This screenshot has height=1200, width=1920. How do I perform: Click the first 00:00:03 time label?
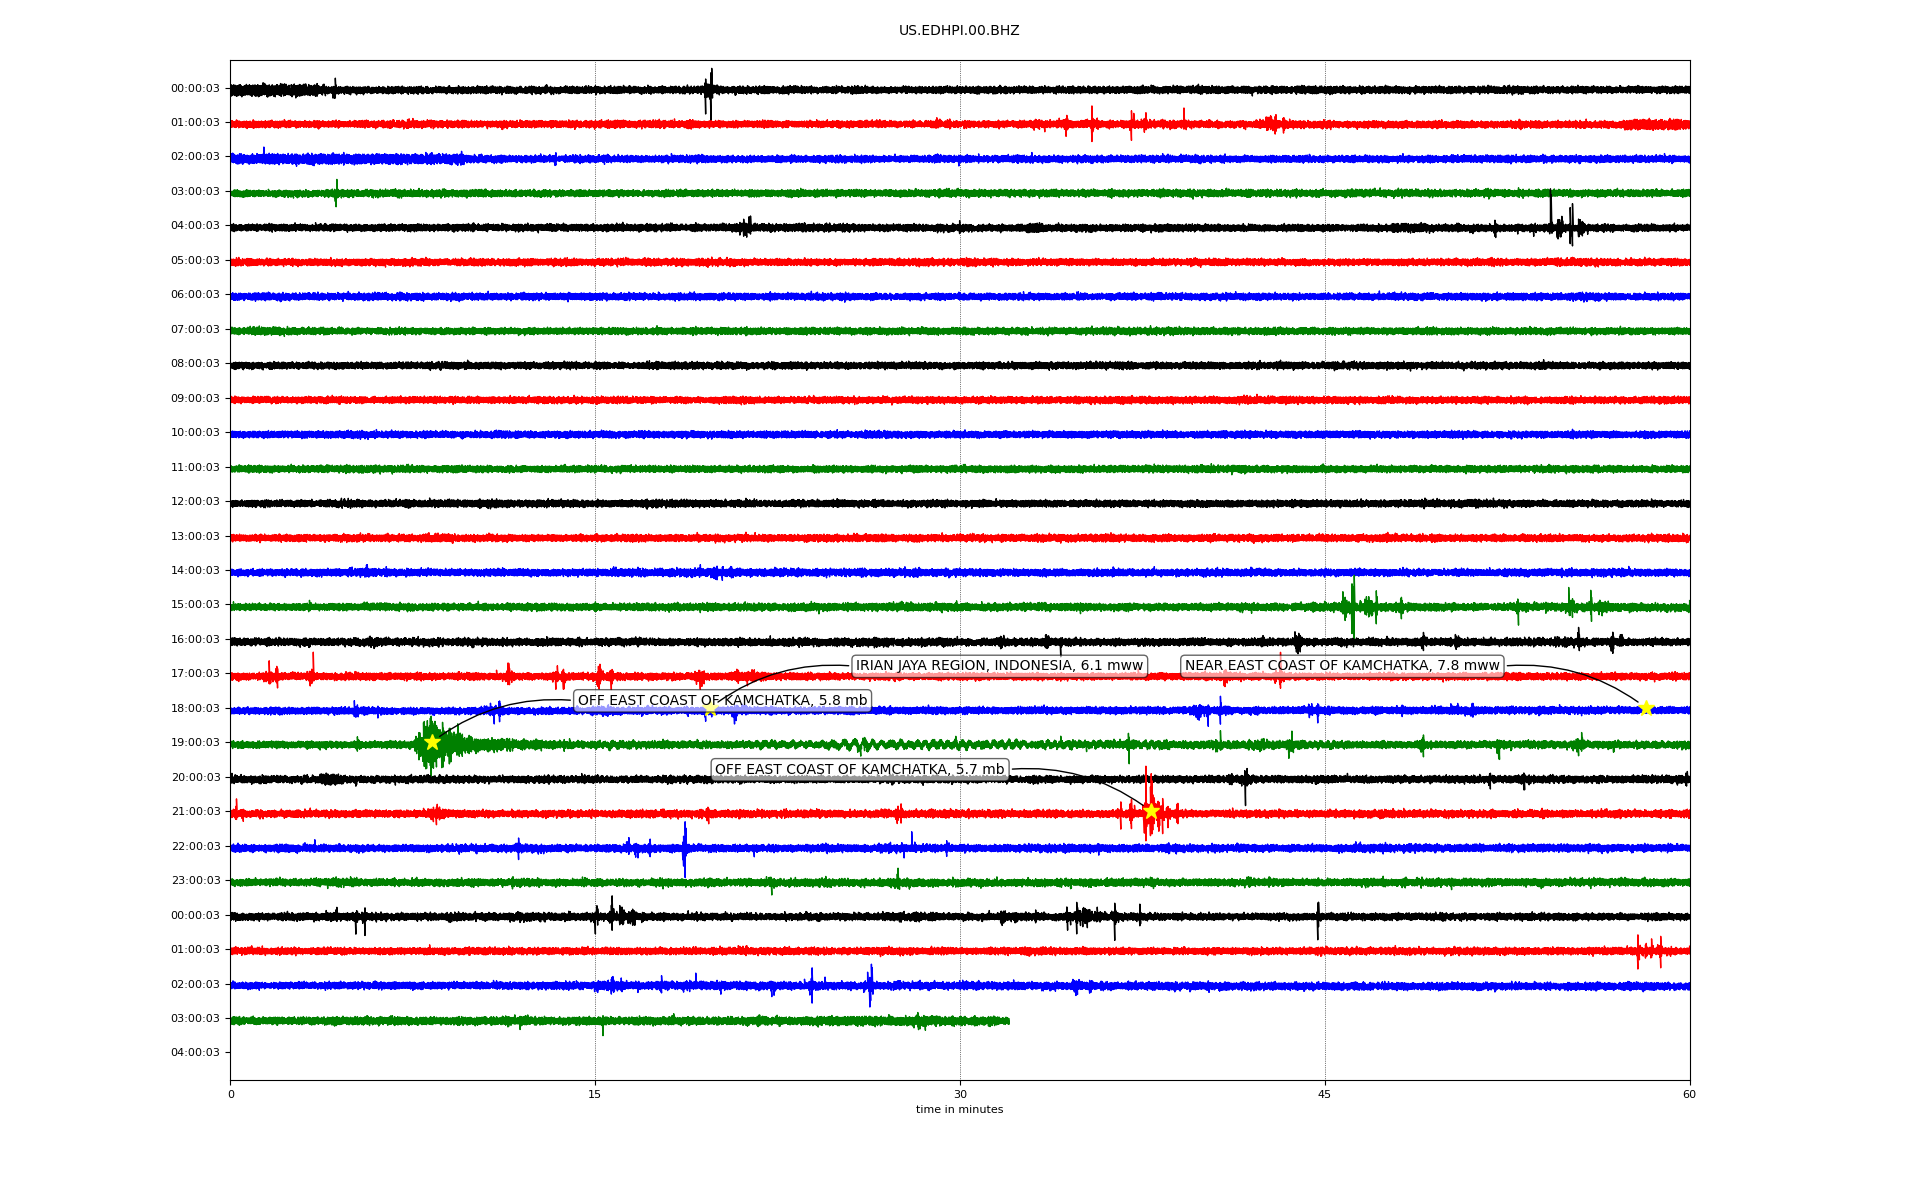(195, 89)
